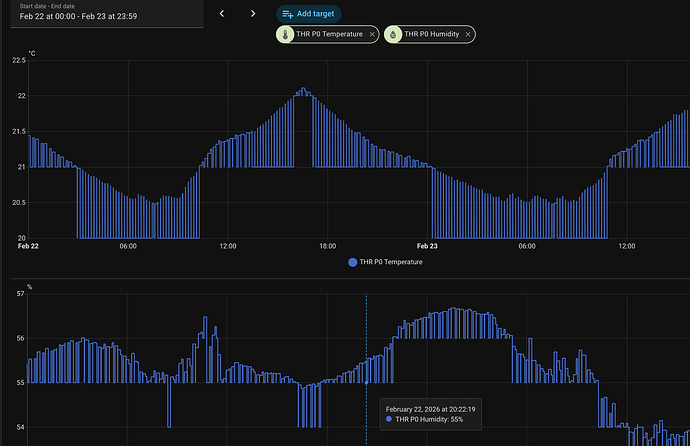Click the Feb 22 label on temperature axis
Screen dimensions: 690x446
(28, 246)
